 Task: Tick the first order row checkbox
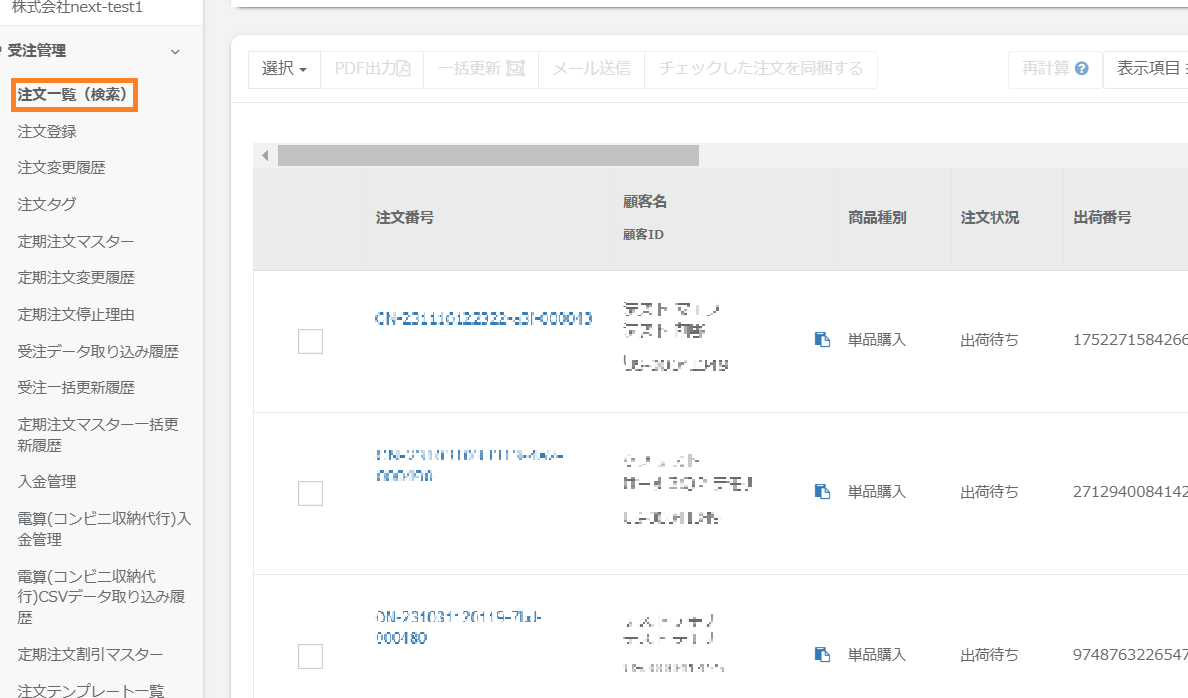click(311, 341)
